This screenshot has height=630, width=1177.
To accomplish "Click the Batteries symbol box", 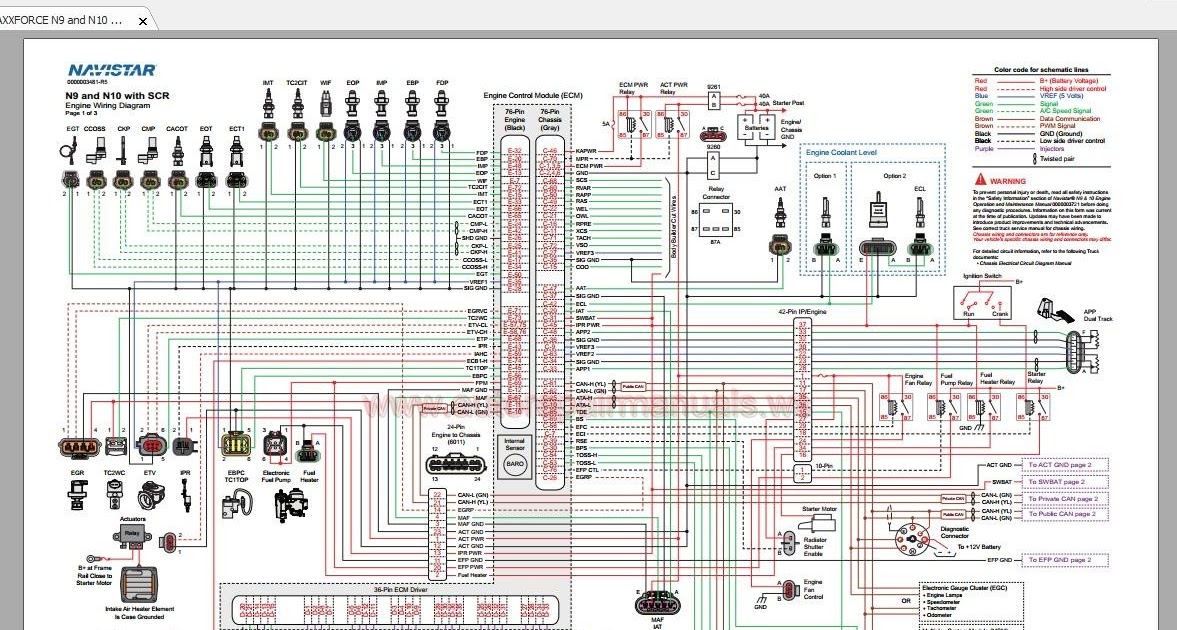I will (757, 128).
